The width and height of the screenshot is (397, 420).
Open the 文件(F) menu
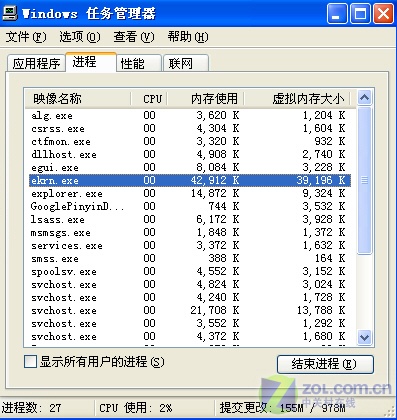click(26, 37)
